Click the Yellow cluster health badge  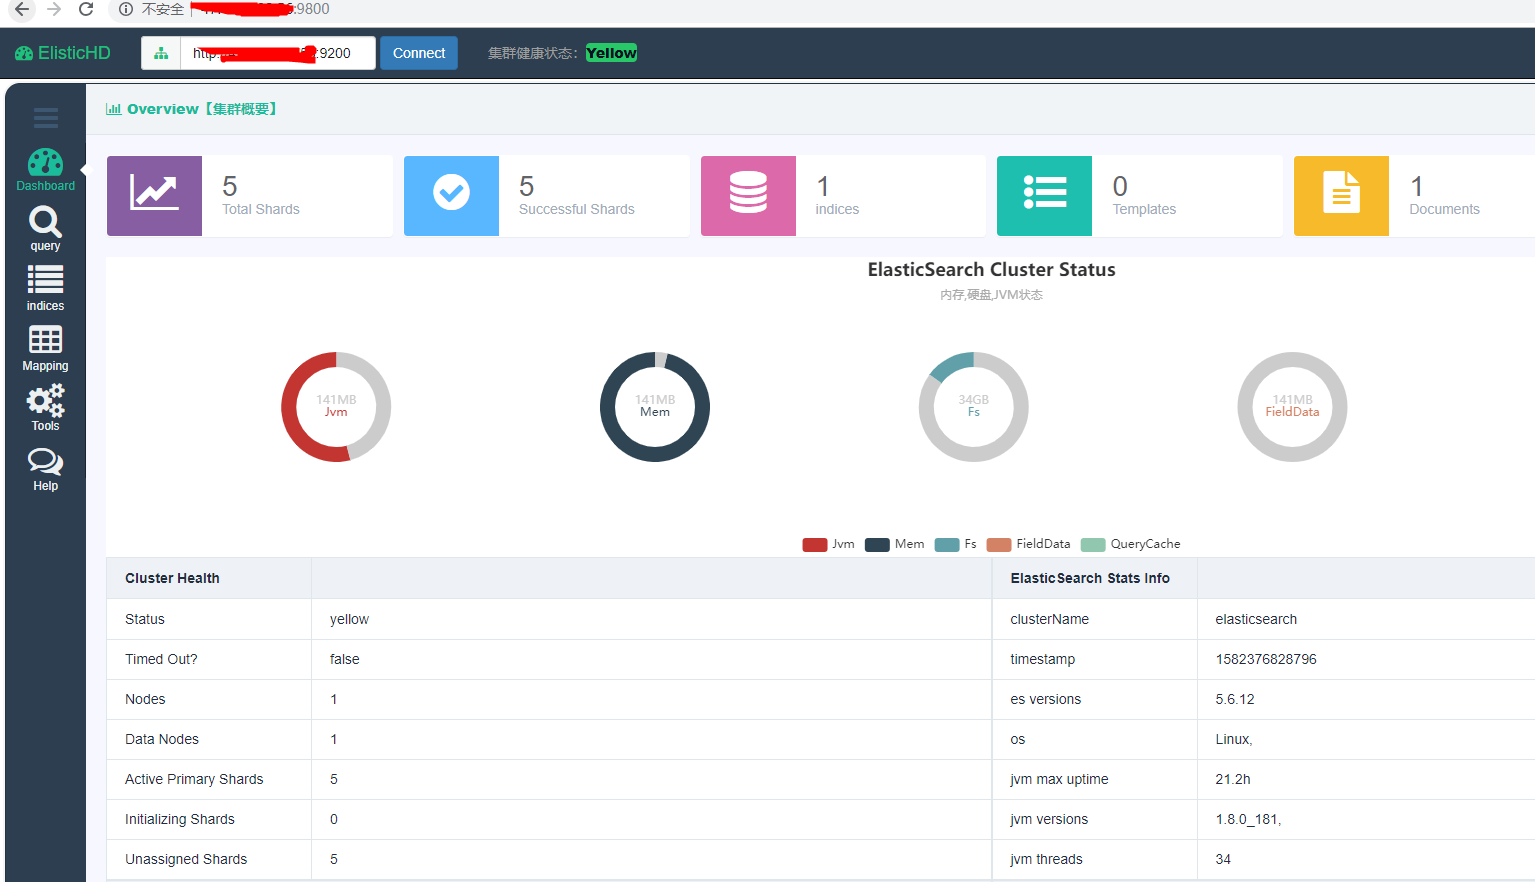pyautogui.click(x=611, y=53)
